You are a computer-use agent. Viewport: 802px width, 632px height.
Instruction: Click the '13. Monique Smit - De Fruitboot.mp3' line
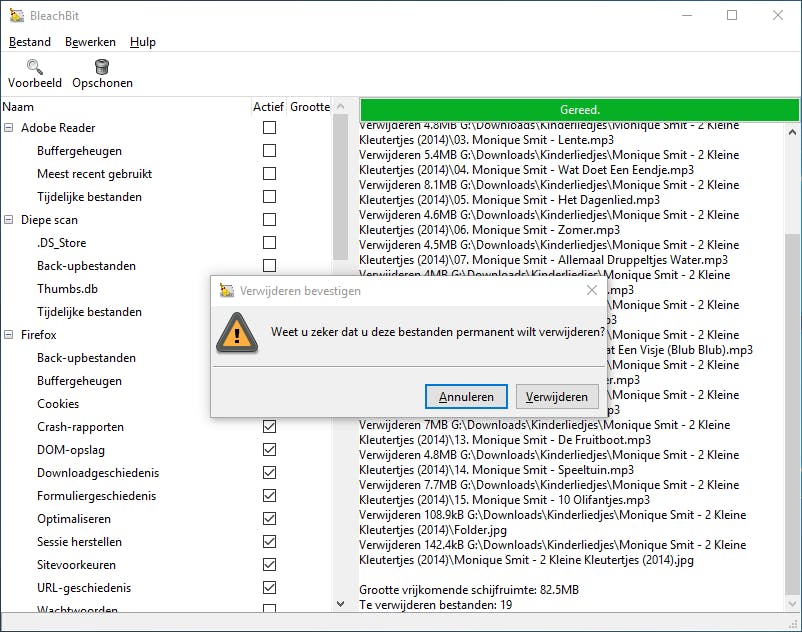pos(505,440)
